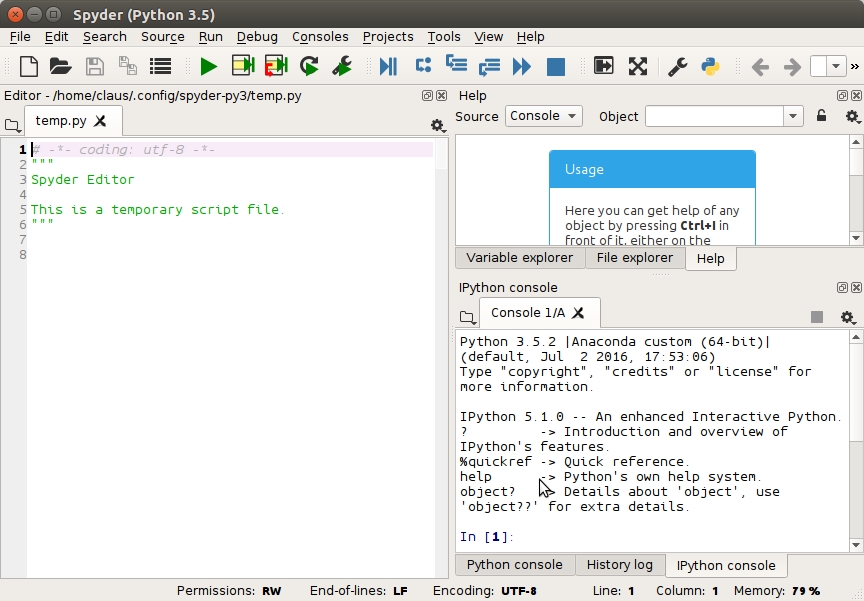Maximize the current pane
Image resolution: width=864 pixels, height=601 pixels.
pos(604,66)
